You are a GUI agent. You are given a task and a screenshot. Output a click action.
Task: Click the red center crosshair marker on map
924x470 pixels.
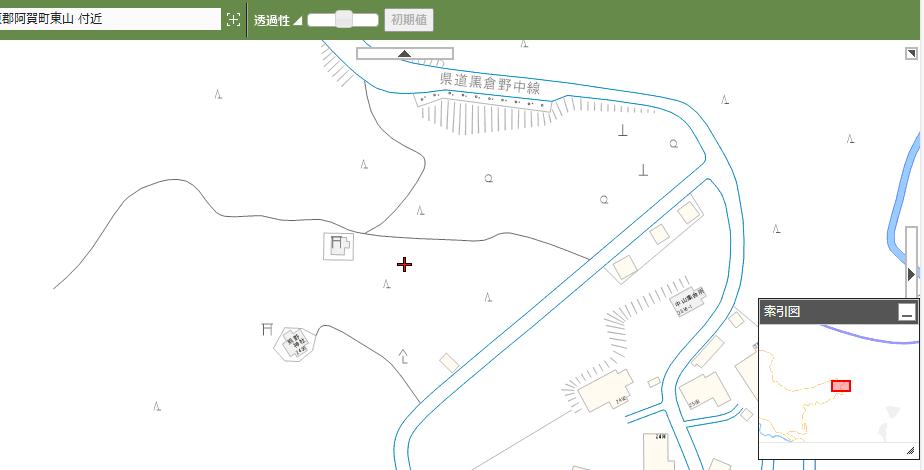point(404,264)
